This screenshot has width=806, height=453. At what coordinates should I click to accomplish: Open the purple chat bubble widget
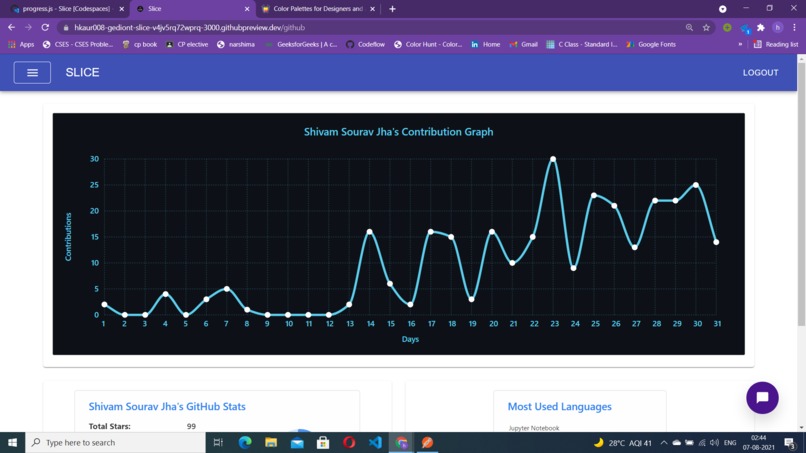pos(762,397)
